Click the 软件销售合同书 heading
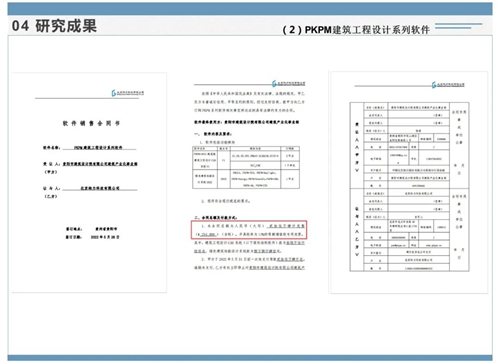500x363 pixels. pos(91,123)
